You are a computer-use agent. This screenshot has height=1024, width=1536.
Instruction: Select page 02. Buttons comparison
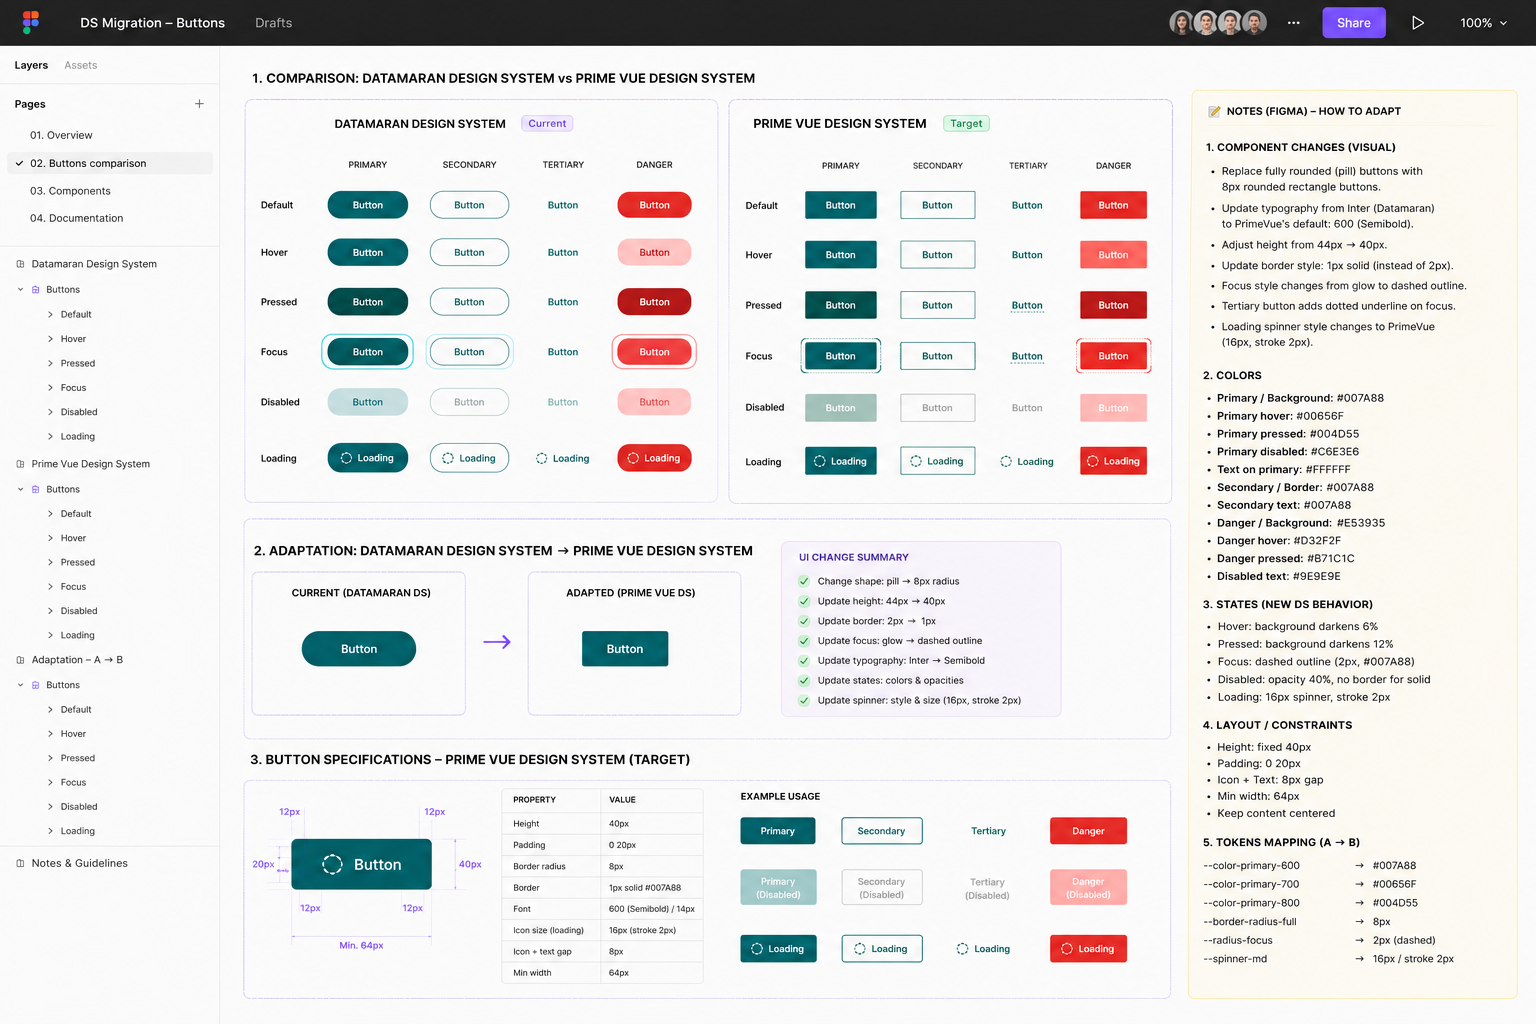click(110, 163)
